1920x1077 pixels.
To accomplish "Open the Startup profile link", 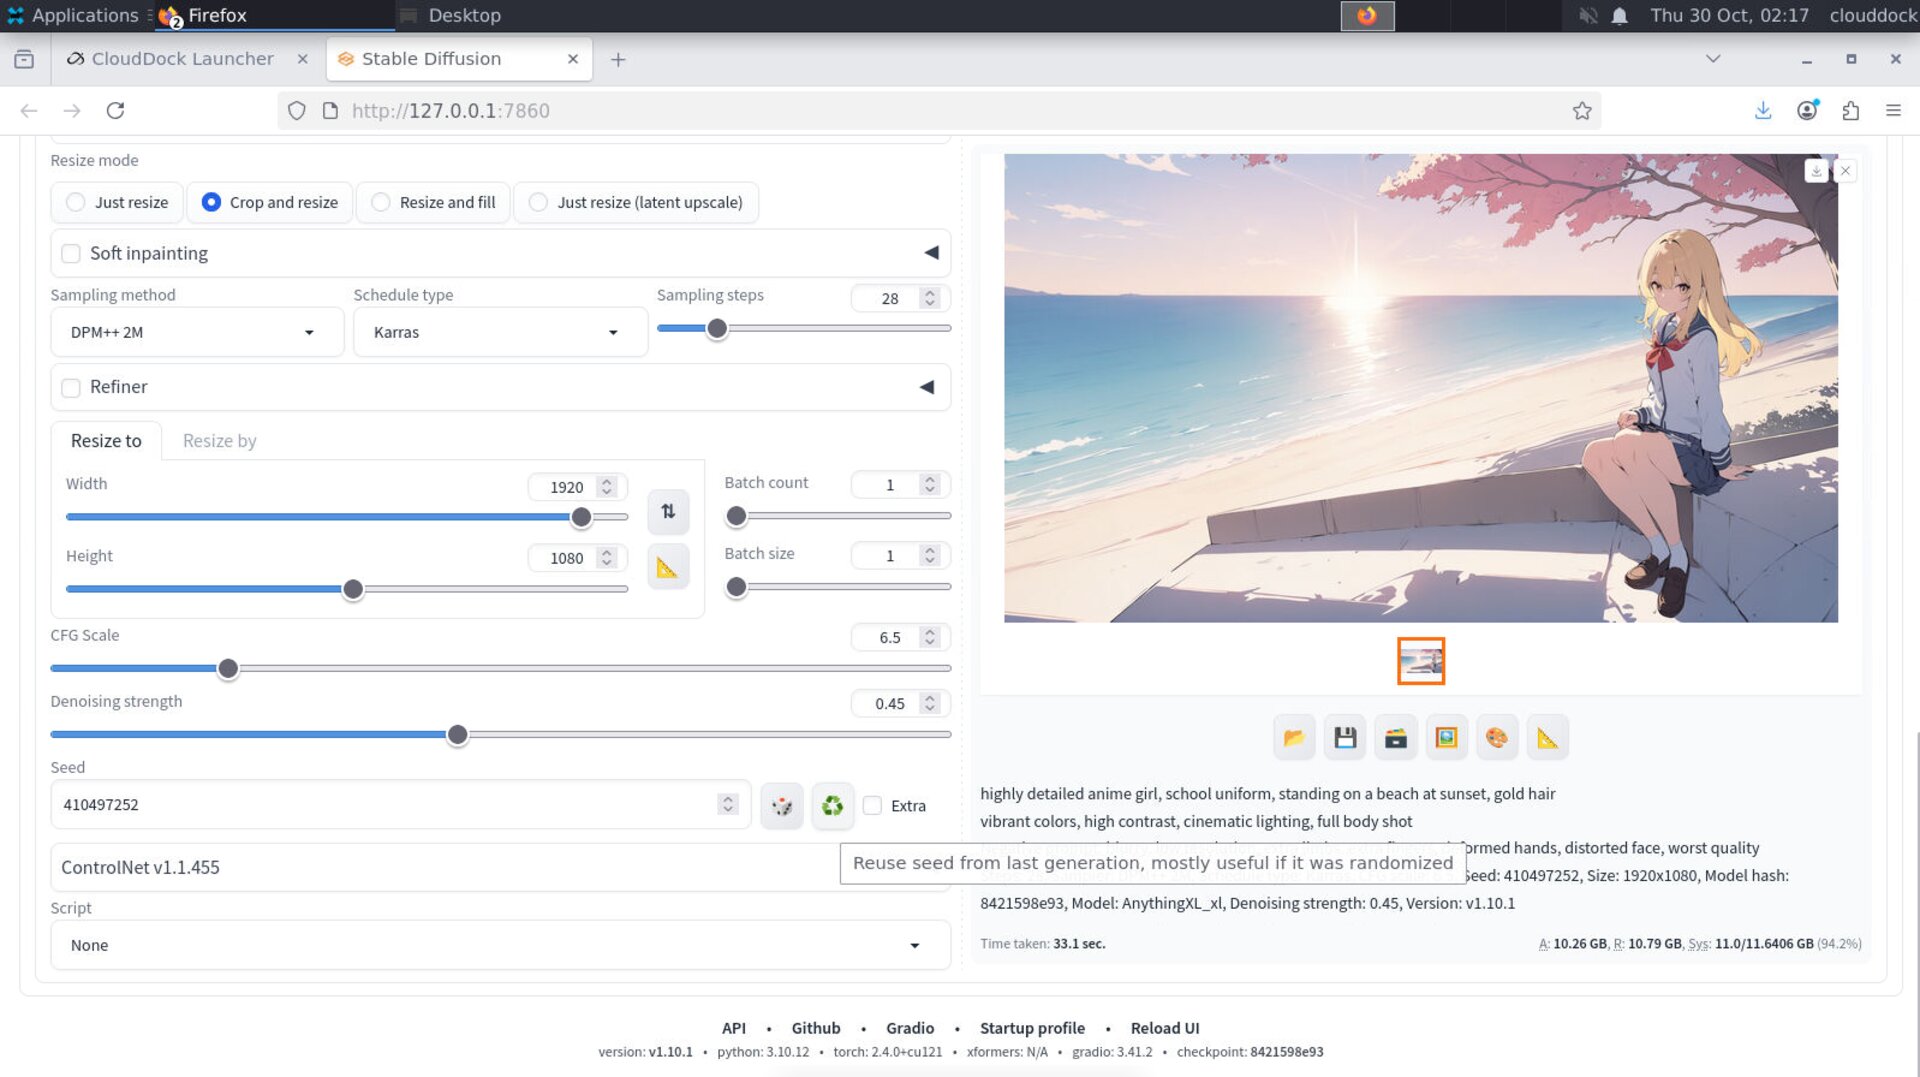I will point(1032,1028).
